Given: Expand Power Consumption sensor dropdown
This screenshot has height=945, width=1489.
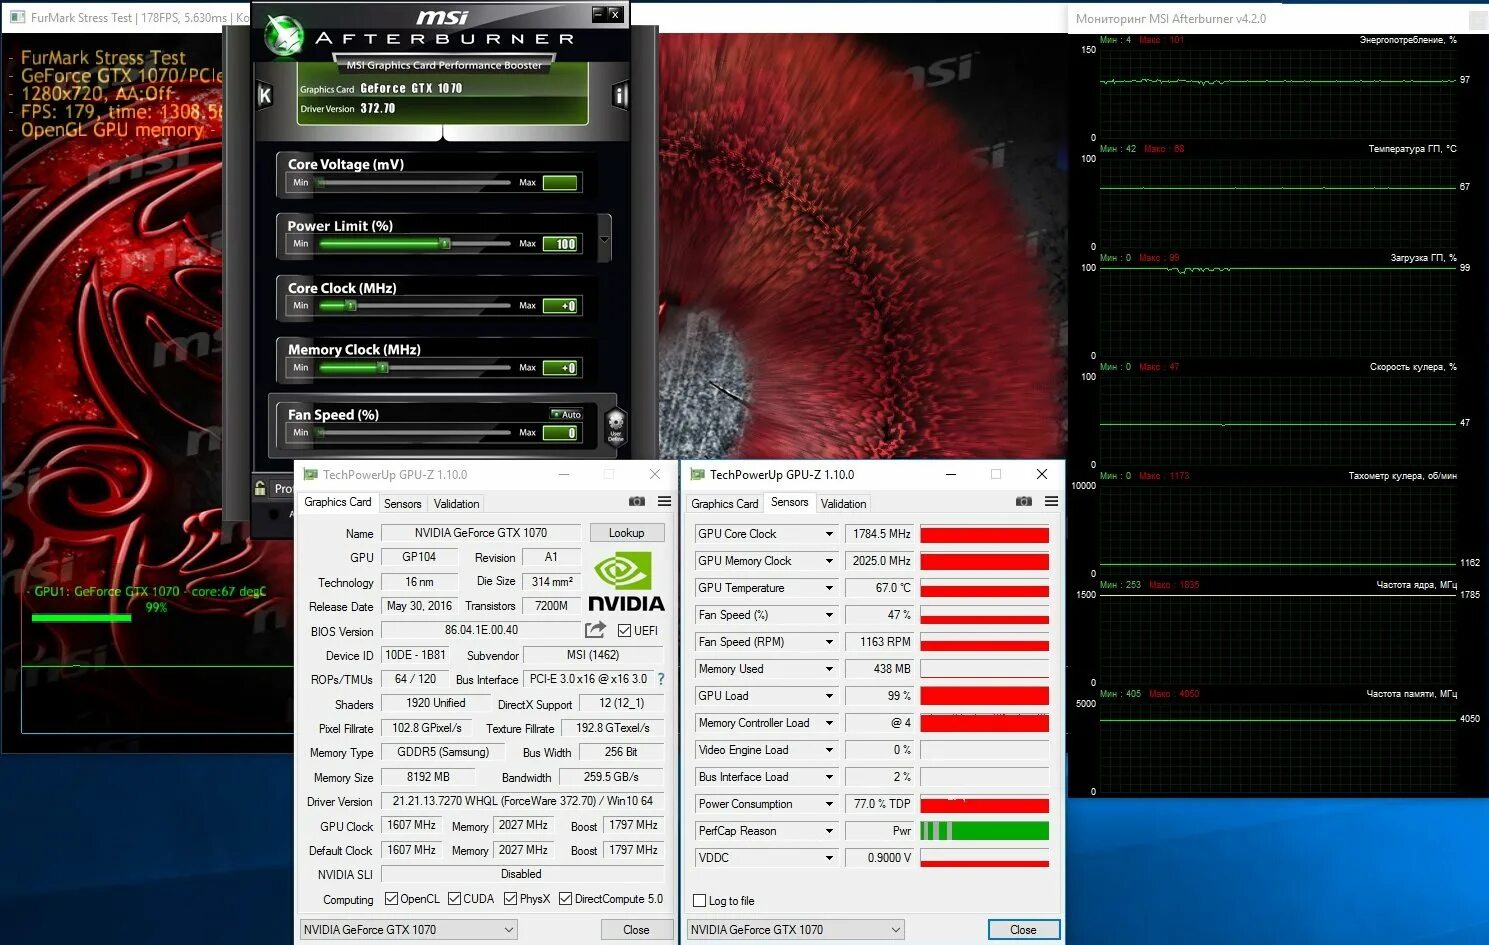Looking at the screenshot, I should click(x=829, y=804).
